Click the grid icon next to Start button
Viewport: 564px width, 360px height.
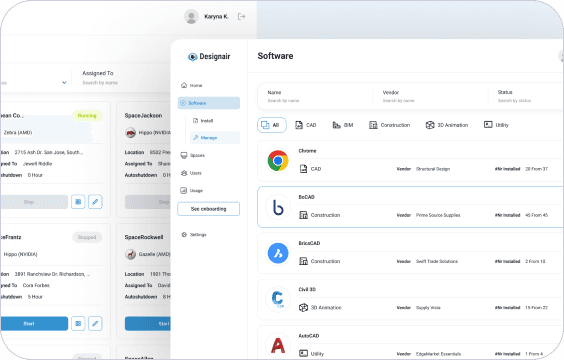point(78,323)
